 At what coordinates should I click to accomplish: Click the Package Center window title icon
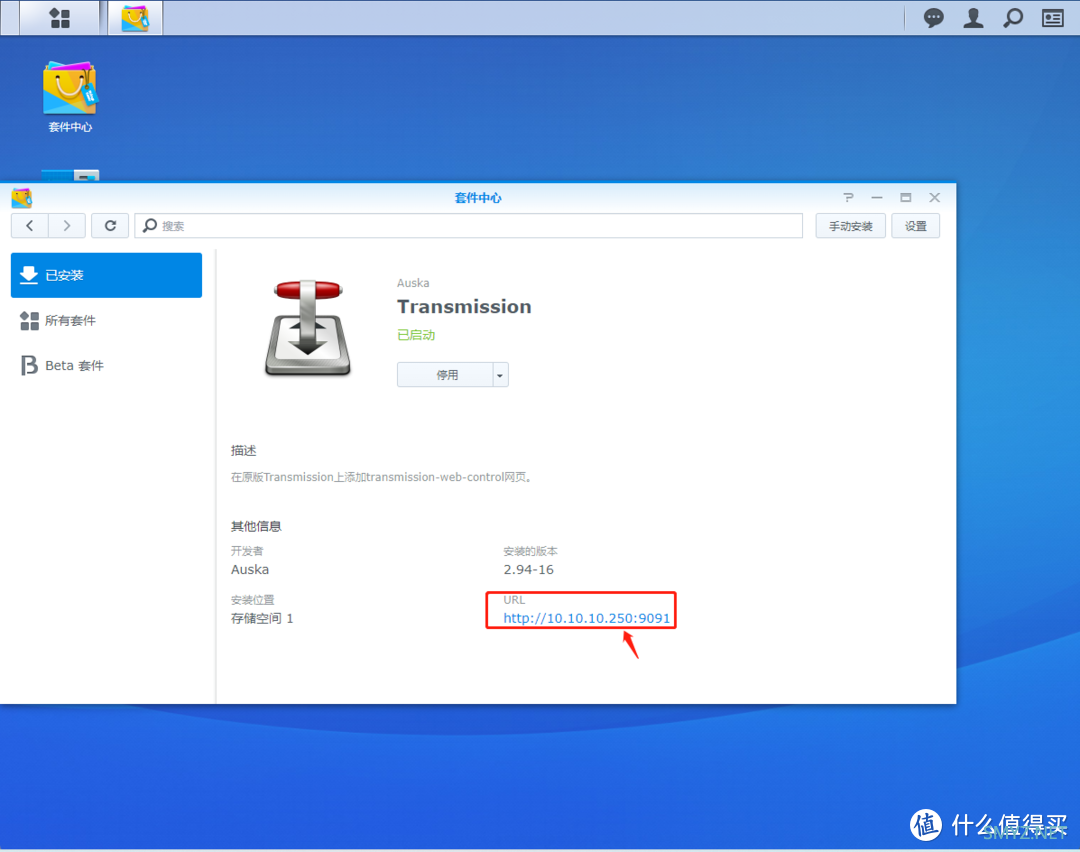tap(22, 198)
